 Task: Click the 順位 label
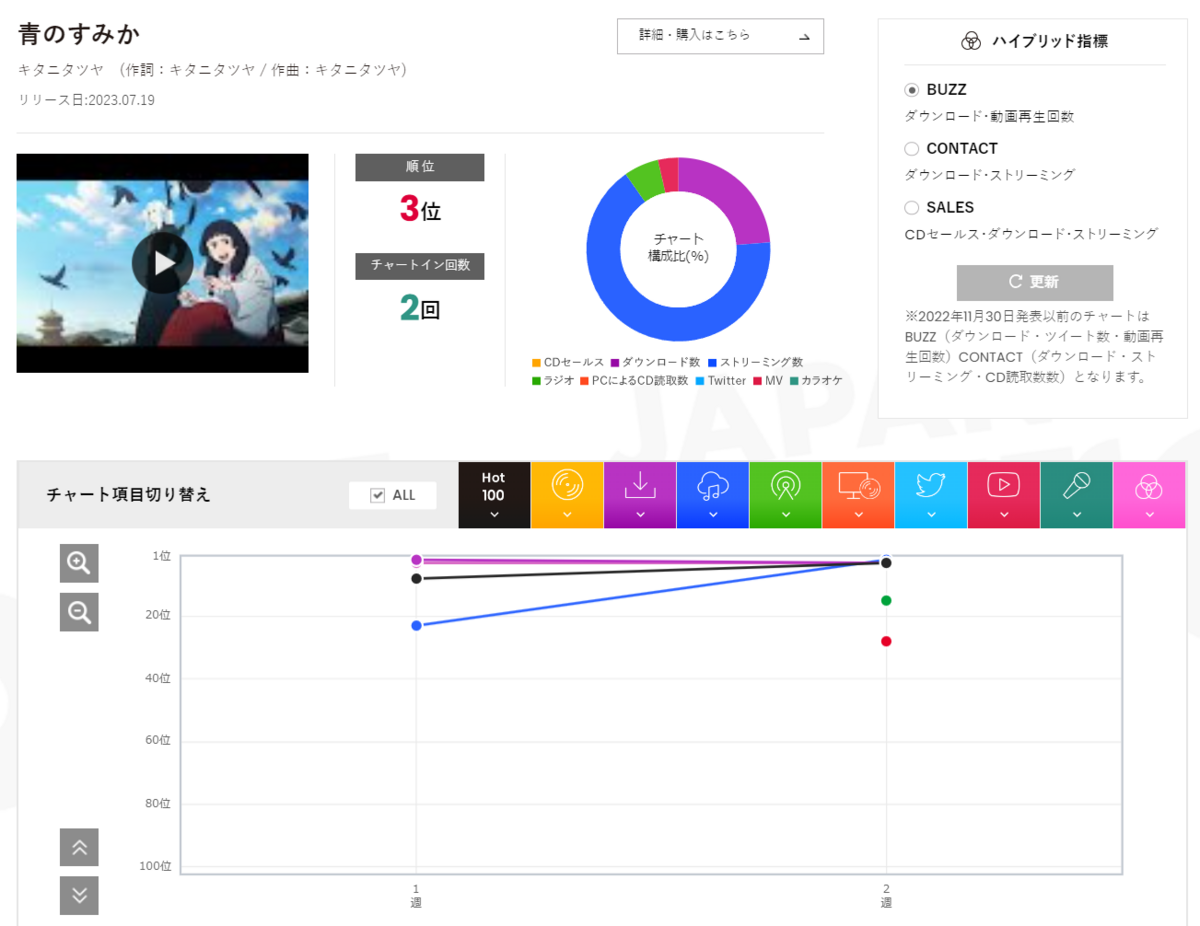[420, 168]
